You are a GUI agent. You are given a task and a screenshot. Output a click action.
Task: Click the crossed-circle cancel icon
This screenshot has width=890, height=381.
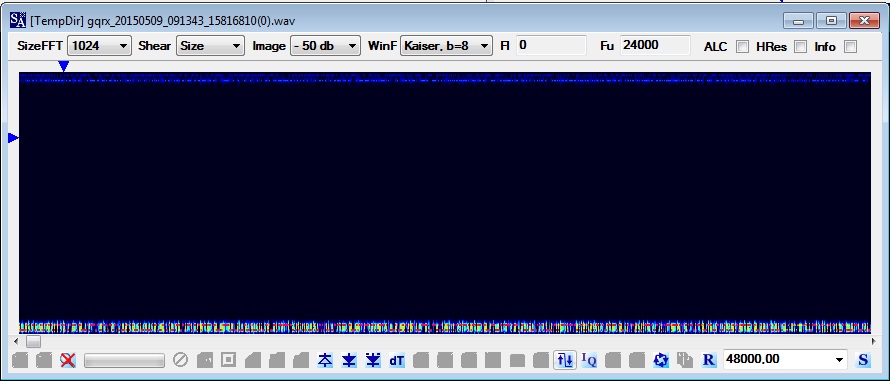coord(180,359)
